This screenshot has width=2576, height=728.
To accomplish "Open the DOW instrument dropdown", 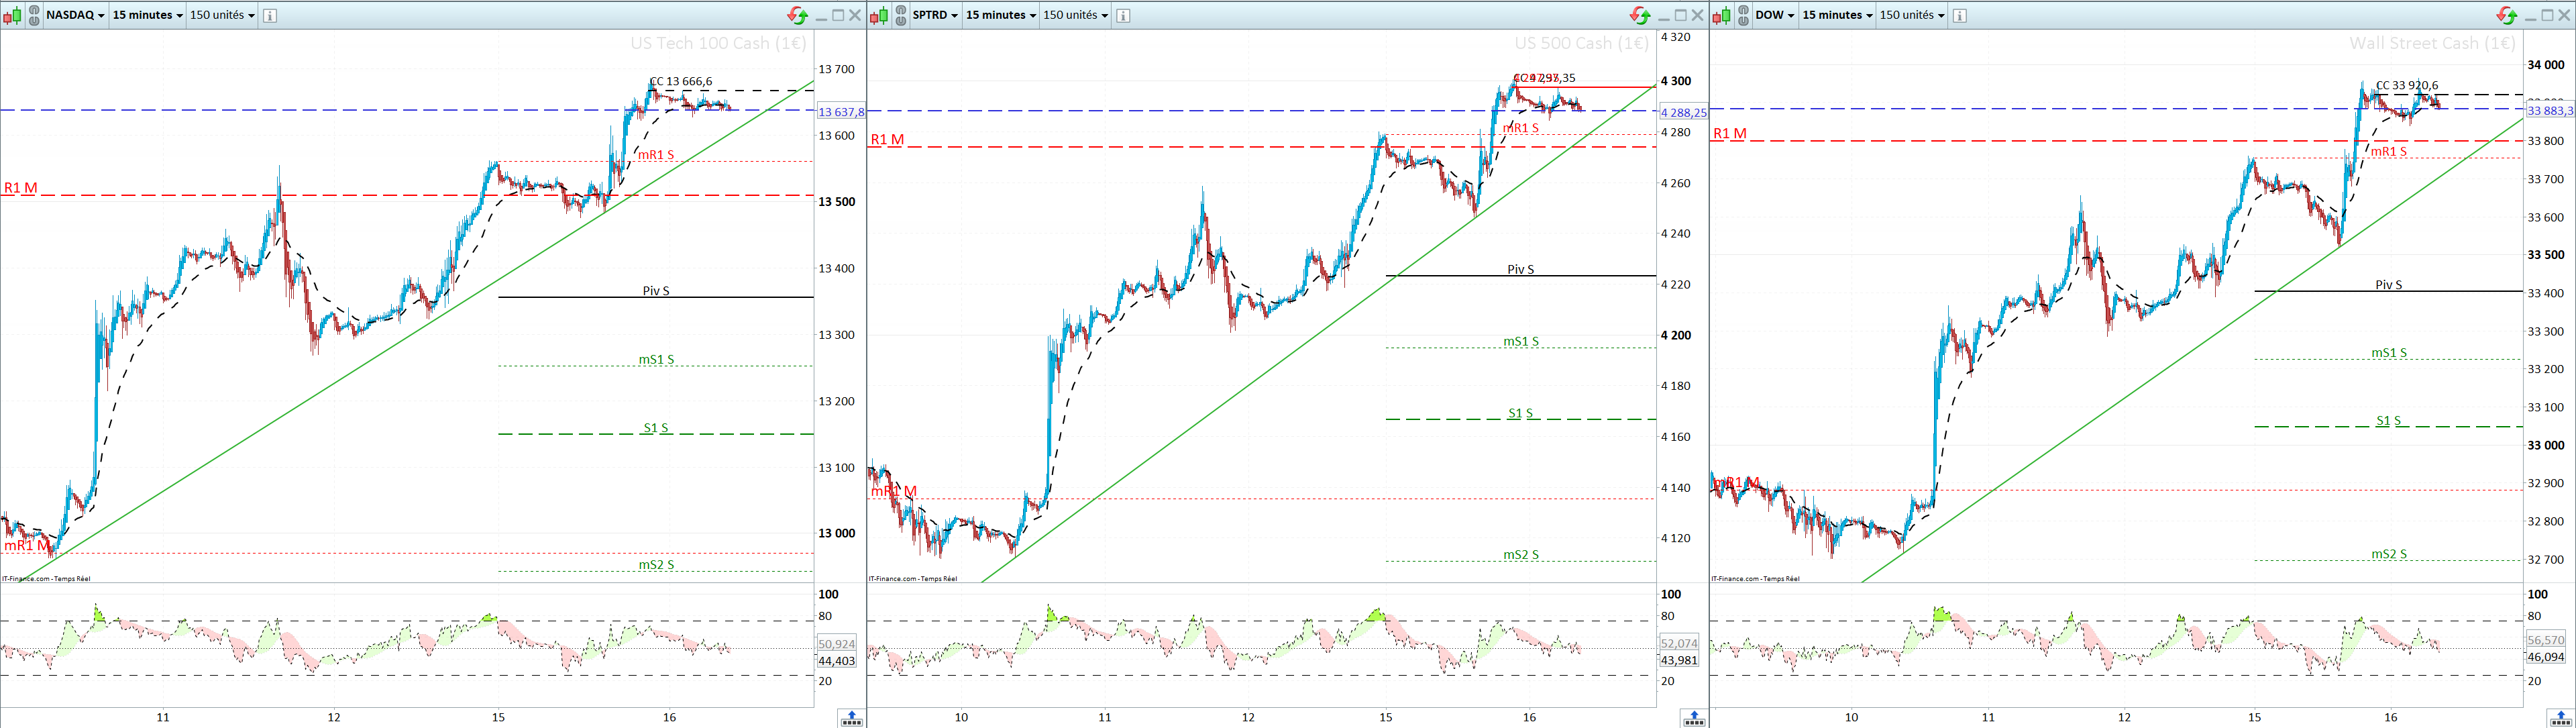I will [1775, 15].
